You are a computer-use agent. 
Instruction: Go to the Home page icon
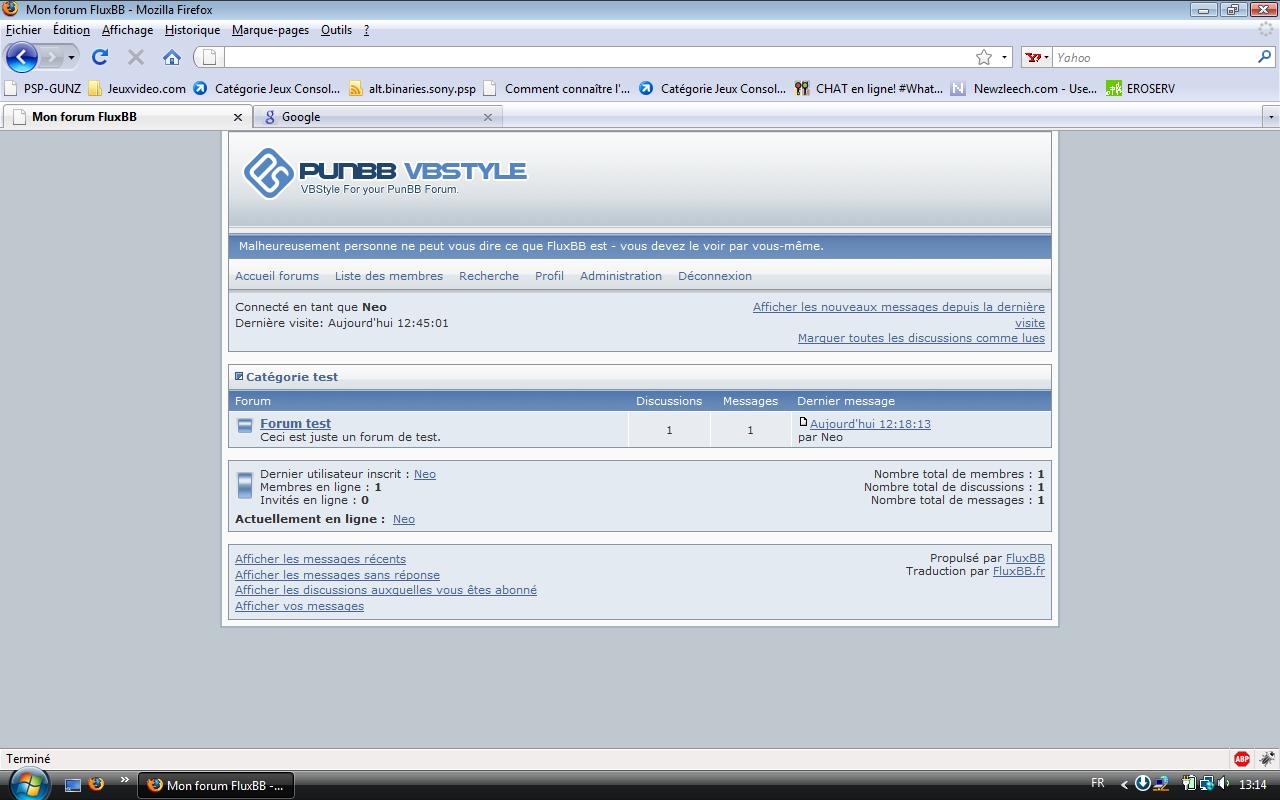(172, 57)
